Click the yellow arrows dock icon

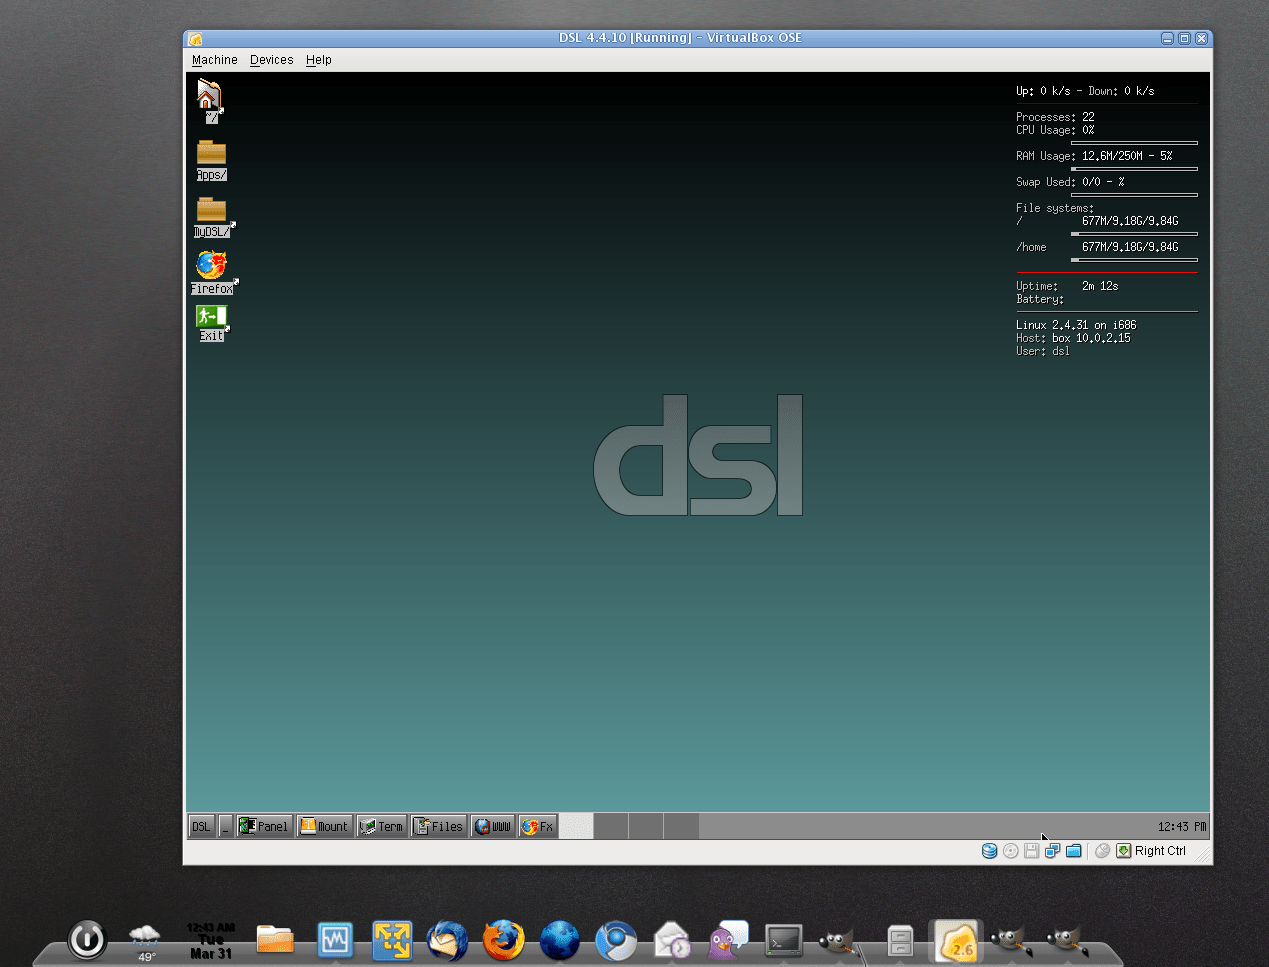coord(392,941)
